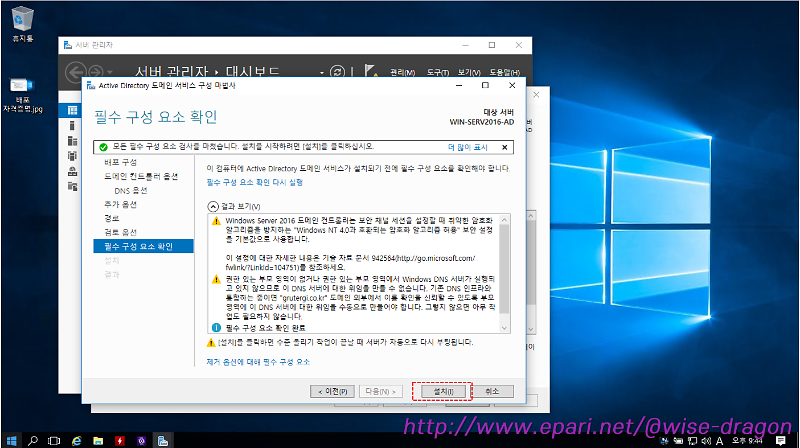Open Task View from taskbar
The image size is (800, 448).
(54, 440)
